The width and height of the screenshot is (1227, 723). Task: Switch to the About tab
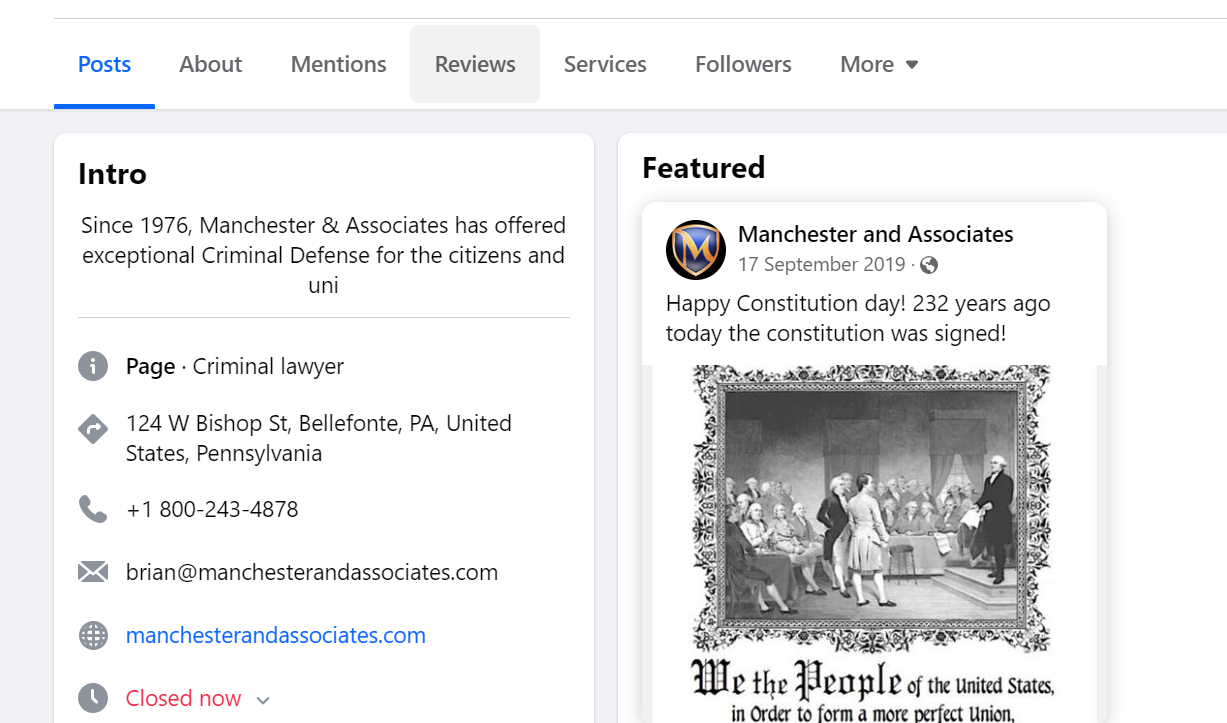[x=210, y=63]
